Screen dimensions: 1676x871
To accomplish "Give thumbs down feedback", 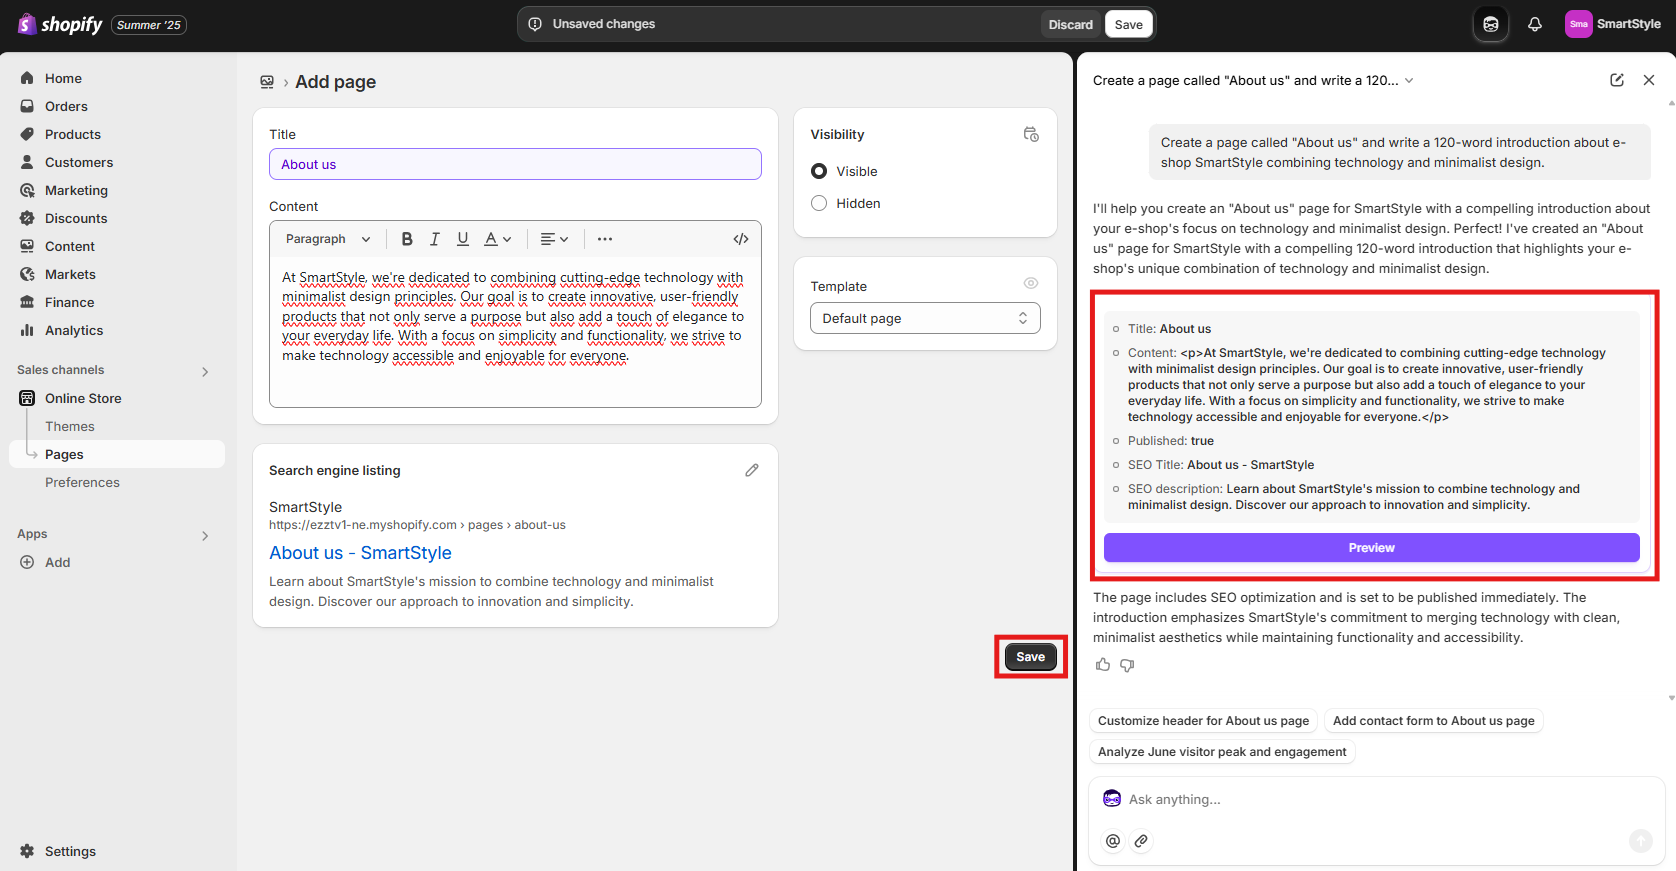I will click(1127, 665).
